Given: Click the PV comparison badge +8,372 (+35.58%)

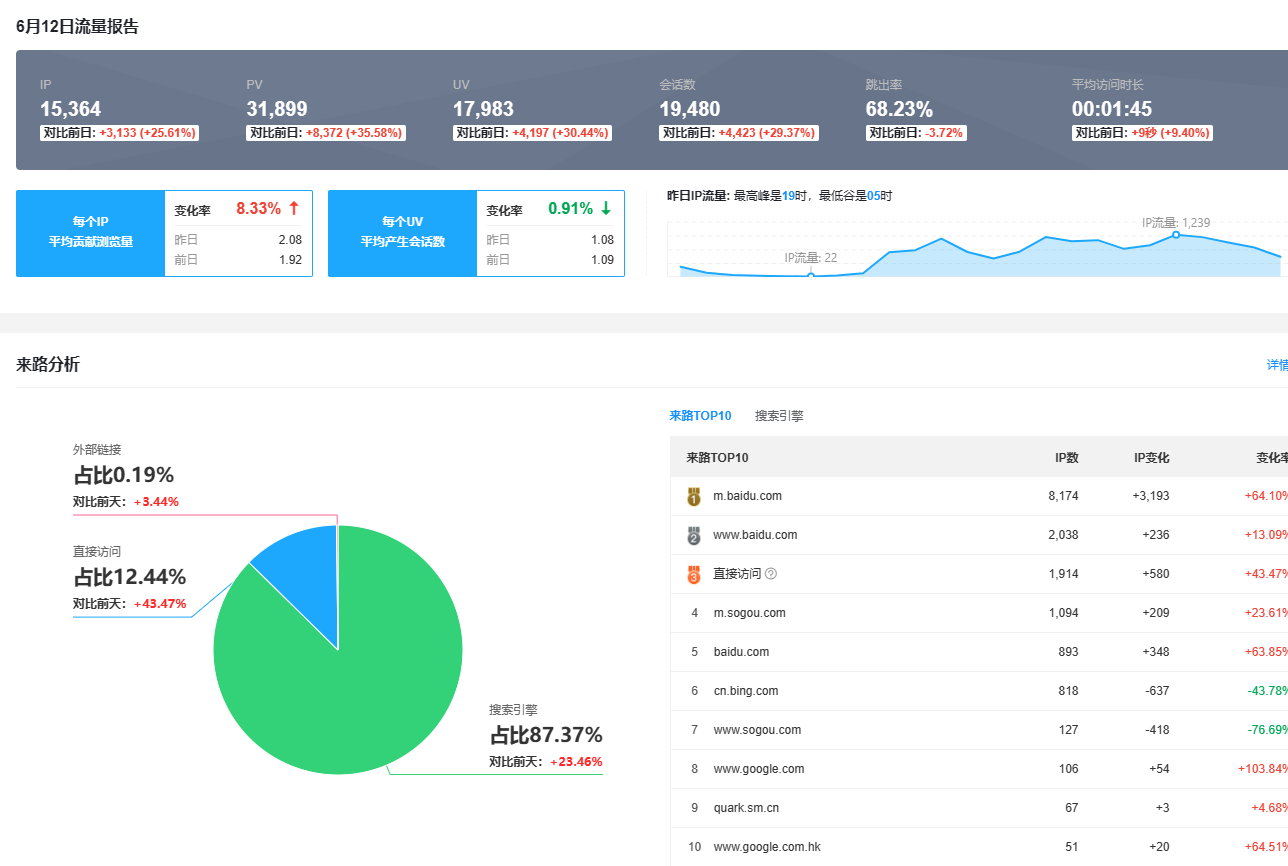Looking at the screenshot, I should [x=326, y=133].
